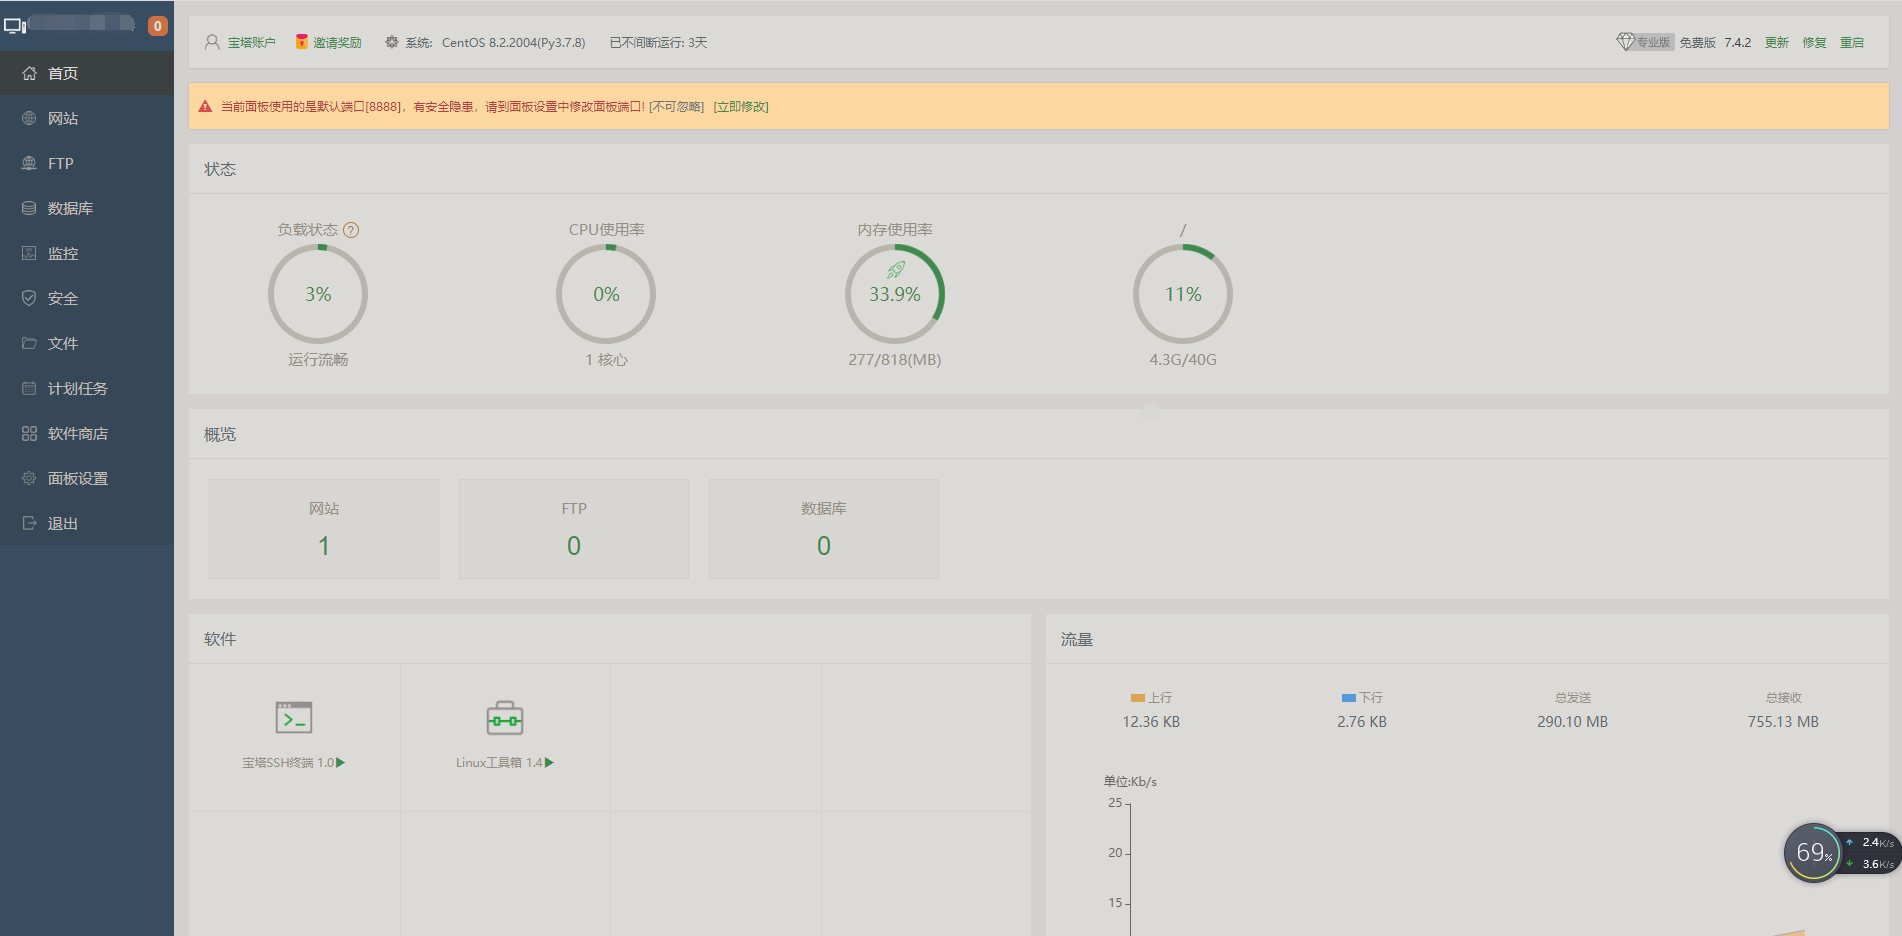Click the play arrow after 宝塔SSH终端 1.0
The image size is (1902, 936).
pyautogui.click(x=341, y=763)
